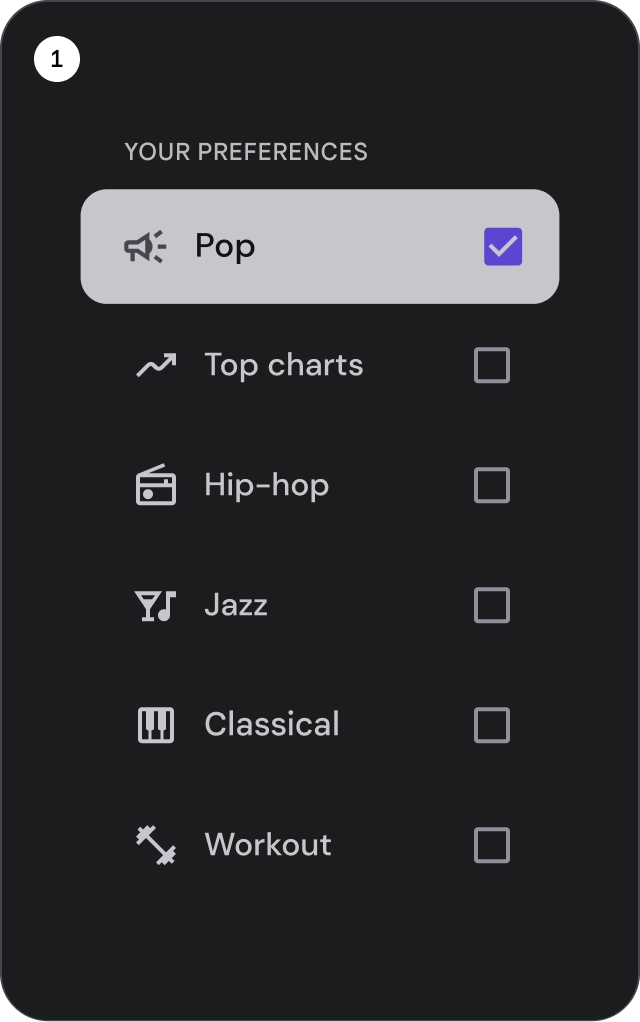640x1022 pixels.
Task: Enable the Top charts checkbox
Action: pyautogui.click(x=491, y=365)
